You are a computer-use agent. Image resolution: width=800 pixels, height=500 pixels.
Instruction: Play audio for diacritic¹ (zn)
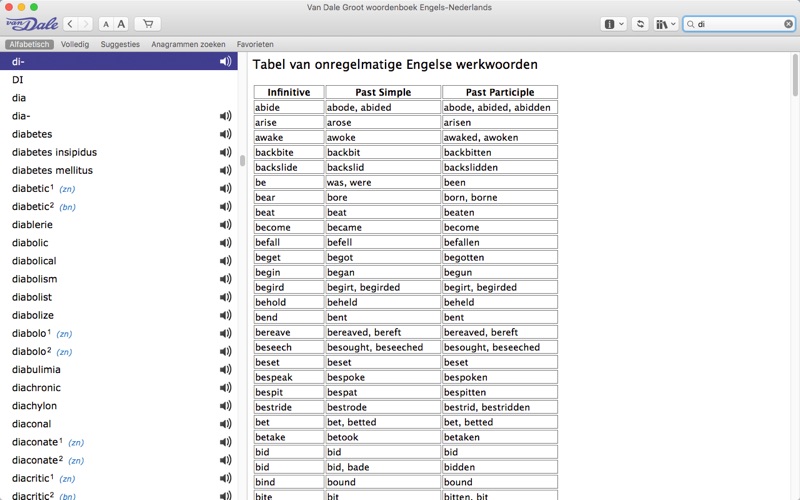(226, 478)
